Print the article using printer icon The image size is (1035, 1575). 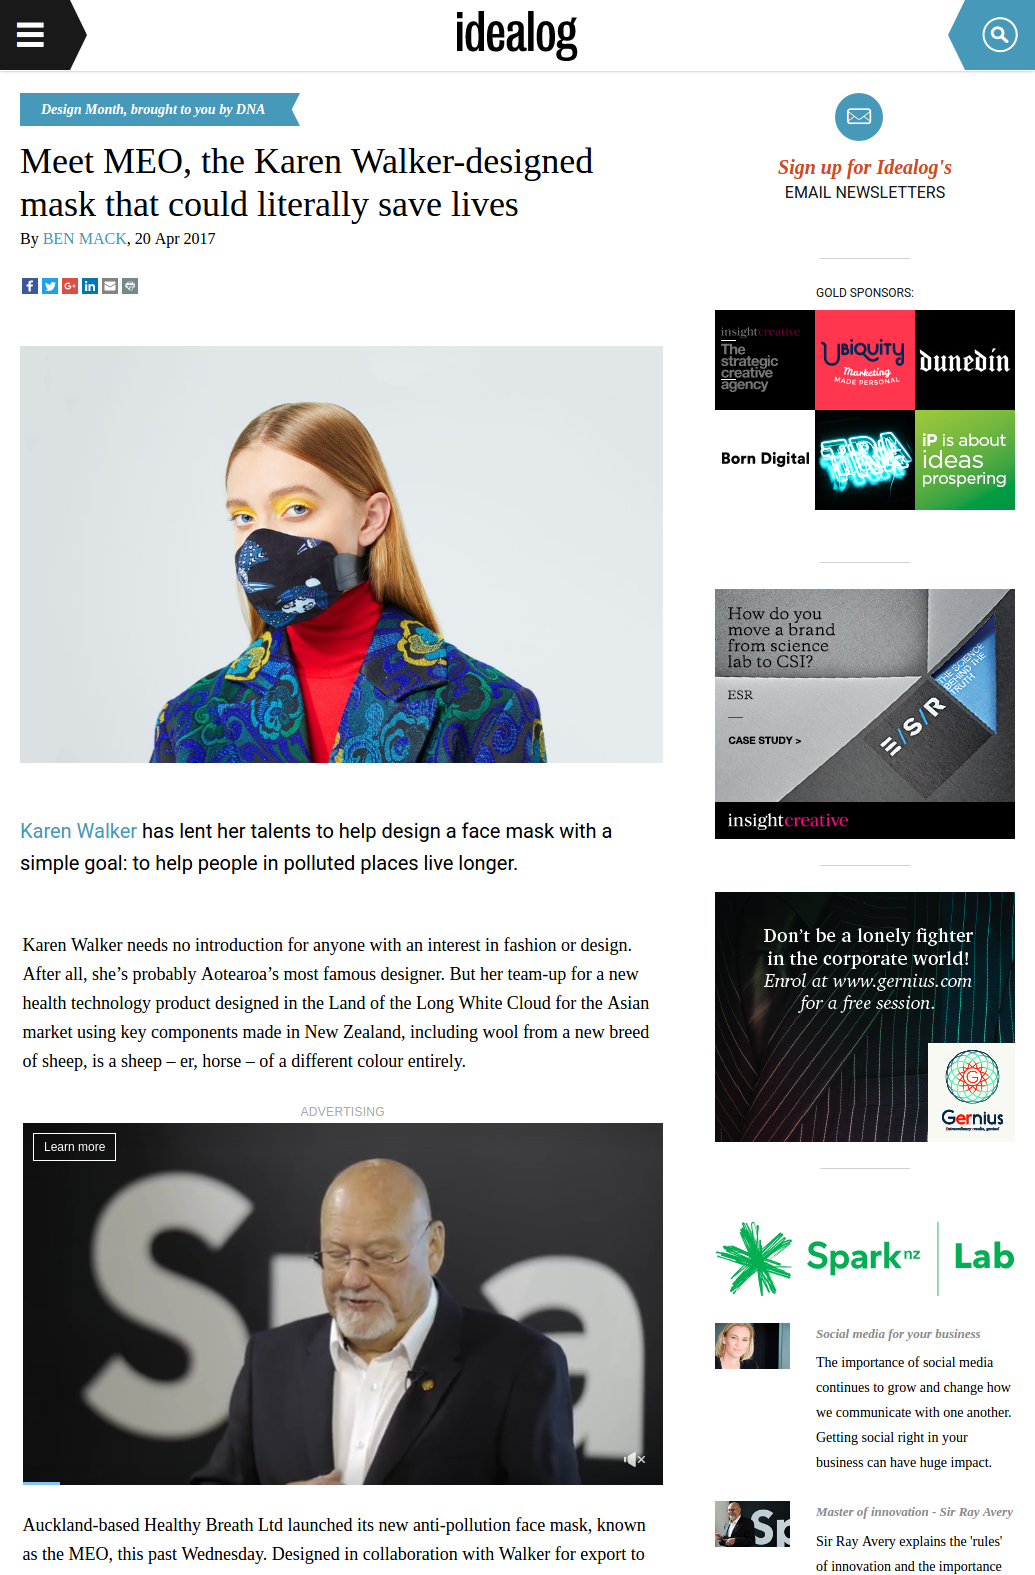pyautogui.click(x=130, y=286)
